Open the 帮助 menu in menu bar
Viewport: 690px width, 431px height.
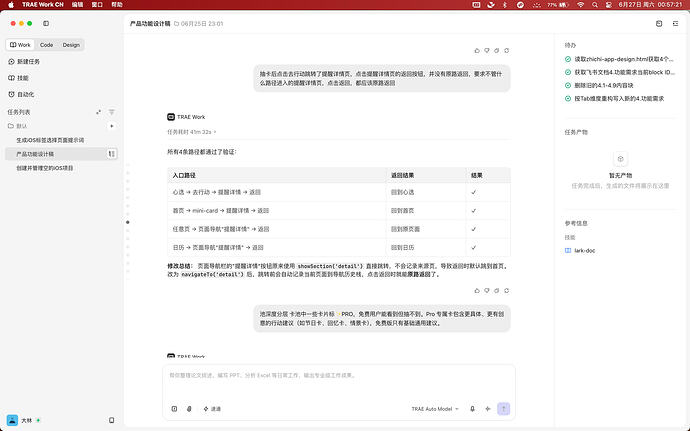[117, 4]
